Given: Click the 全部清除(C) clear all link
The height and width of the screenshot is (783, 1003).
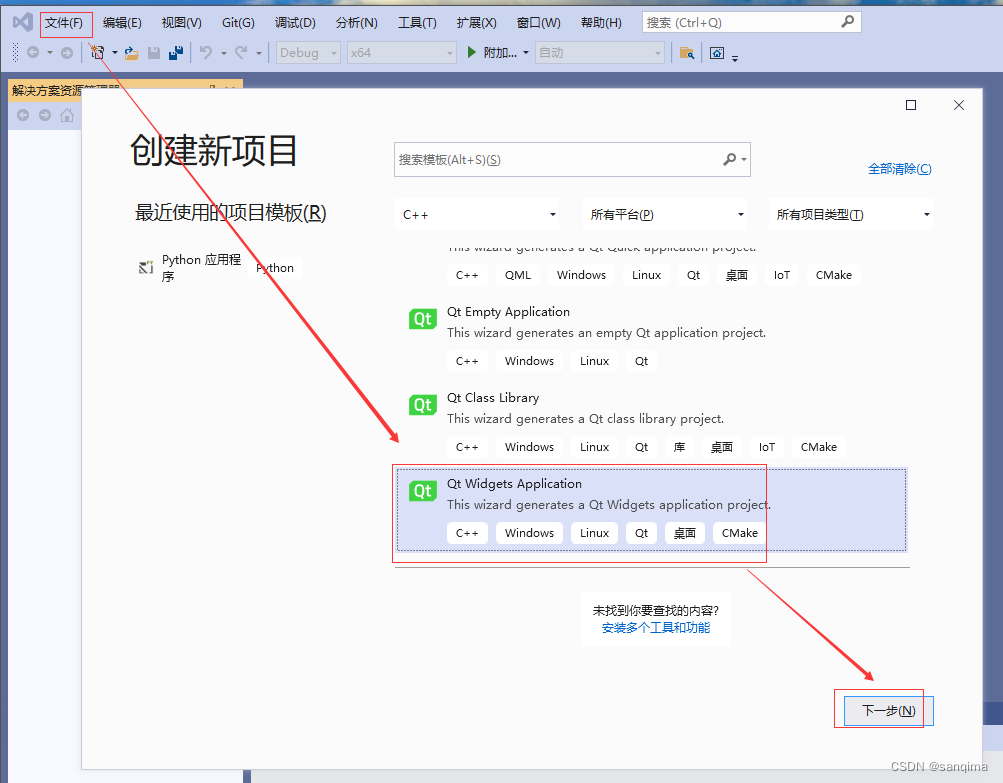Looking at the screenshot, I should [899, 169].
